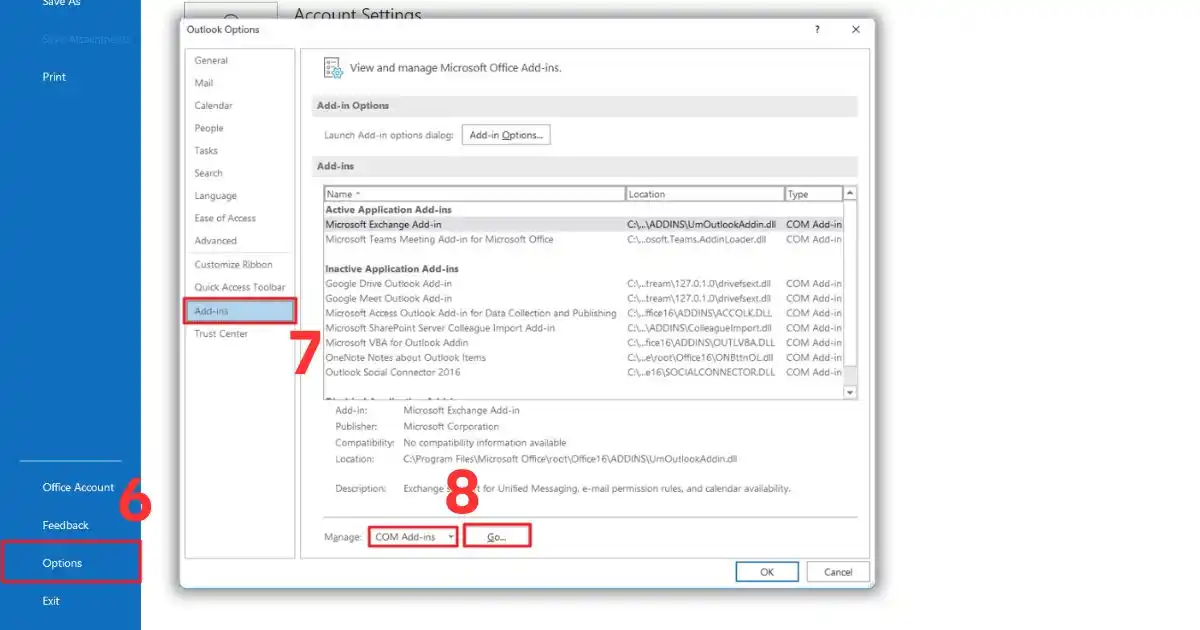The height and width of the screenshot is (630, 1200).
Task: Confirm dialog with OK button
Action: [767, 572]
